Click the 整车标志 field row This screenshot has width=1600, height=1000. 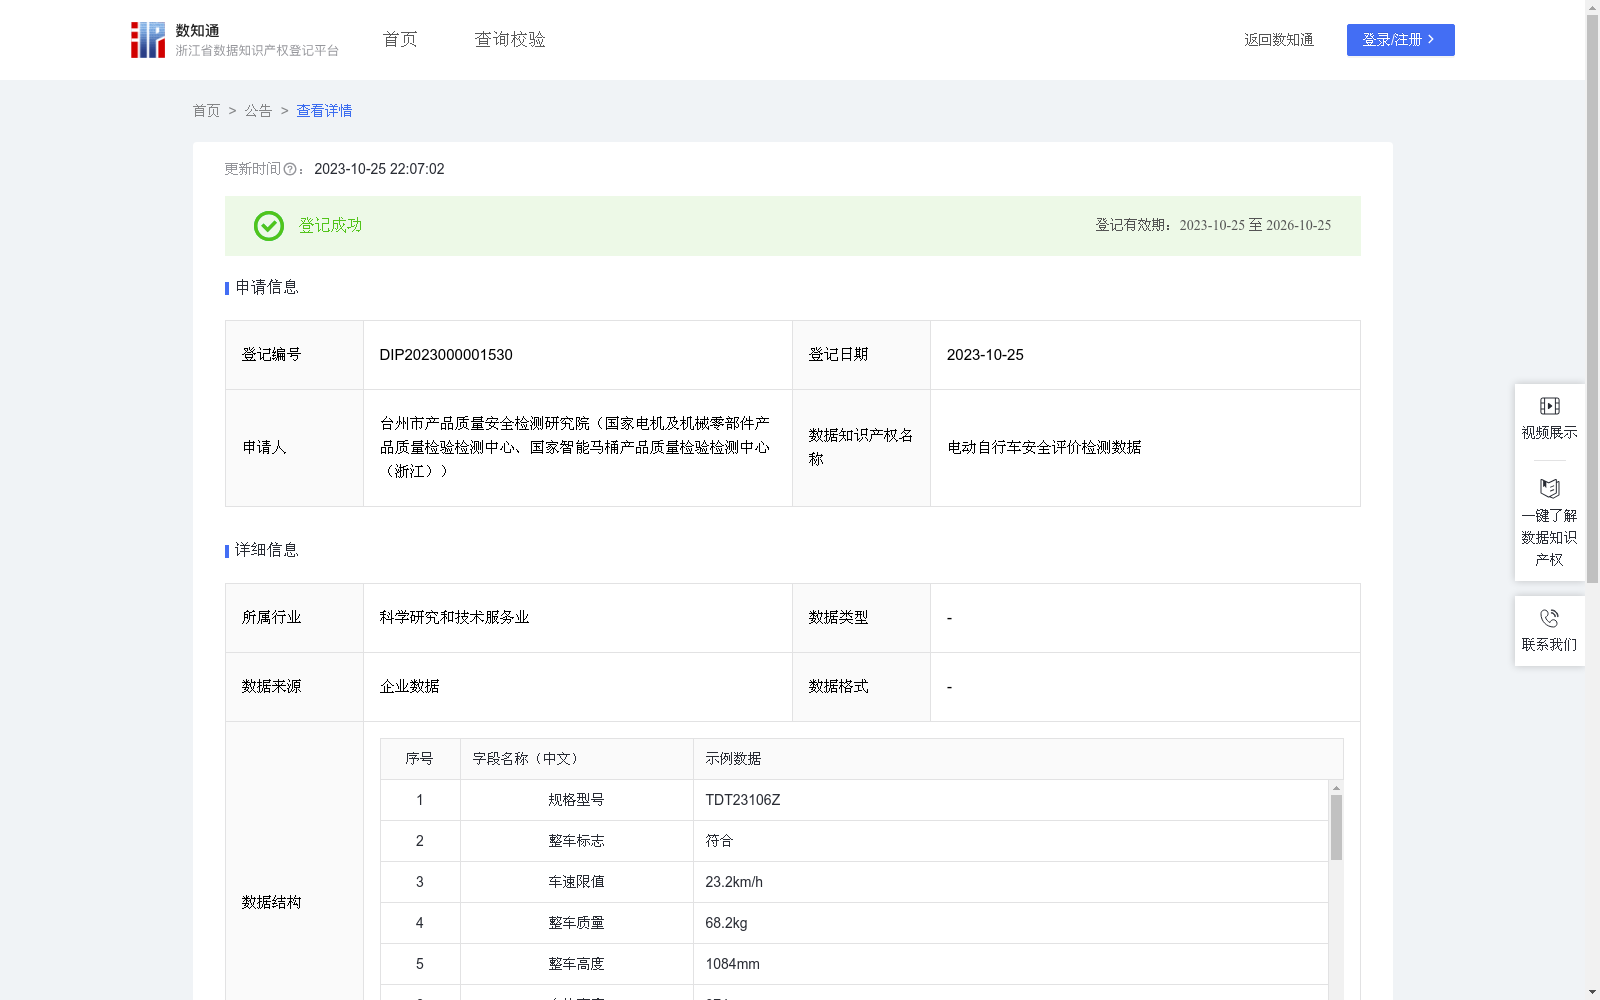tap(854, 841)
